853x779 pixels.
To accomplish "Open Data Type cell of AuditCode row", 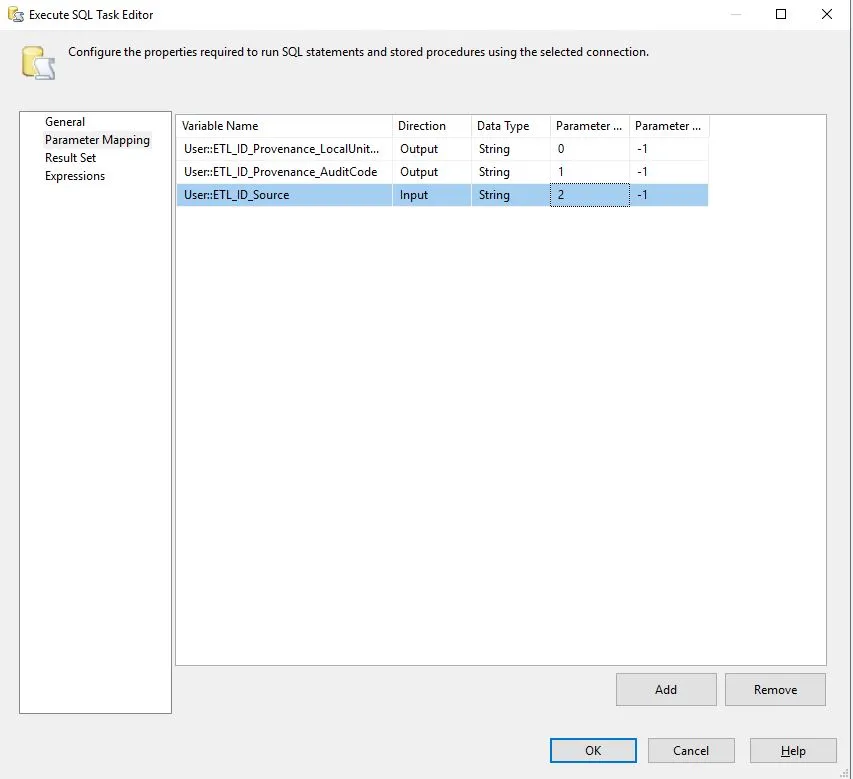I will click(510, 172).
